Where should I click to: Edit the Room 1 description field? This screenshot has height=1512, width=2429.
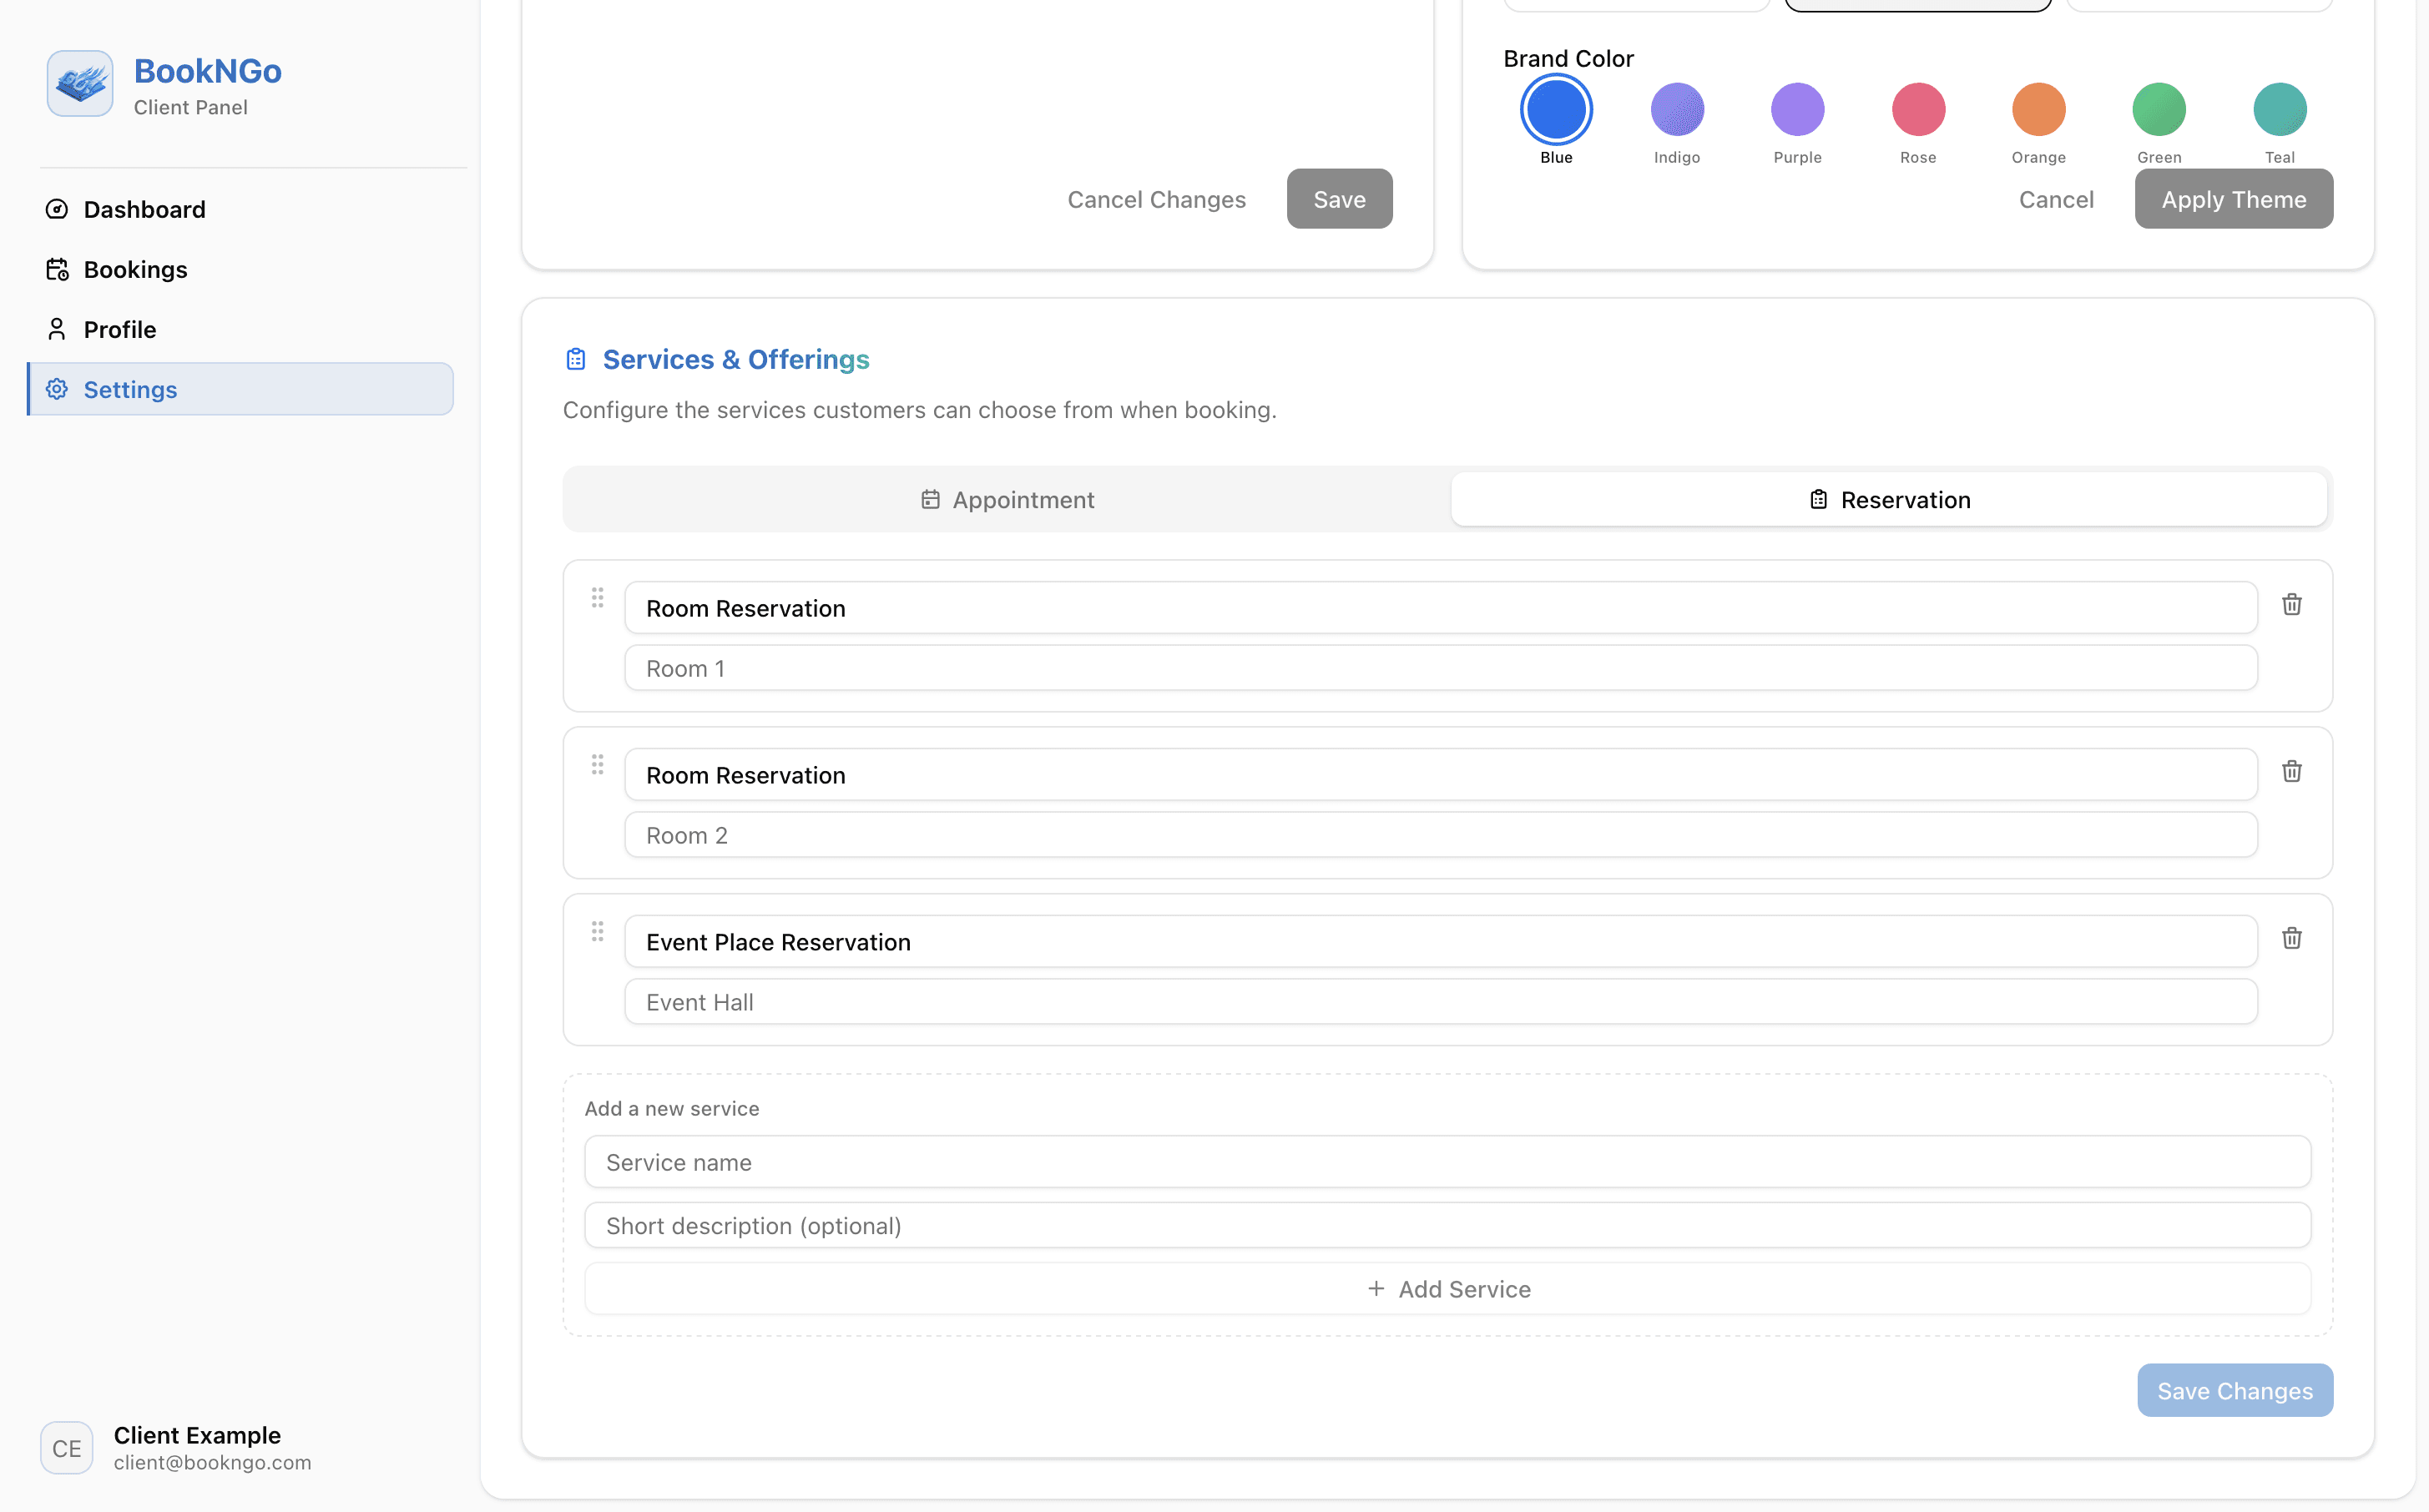1441,668
